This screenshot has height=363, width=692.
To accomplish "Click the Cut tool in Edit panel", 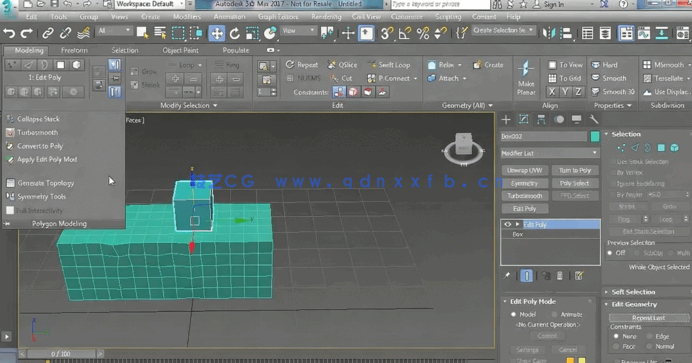I will (x=341, y=79).
